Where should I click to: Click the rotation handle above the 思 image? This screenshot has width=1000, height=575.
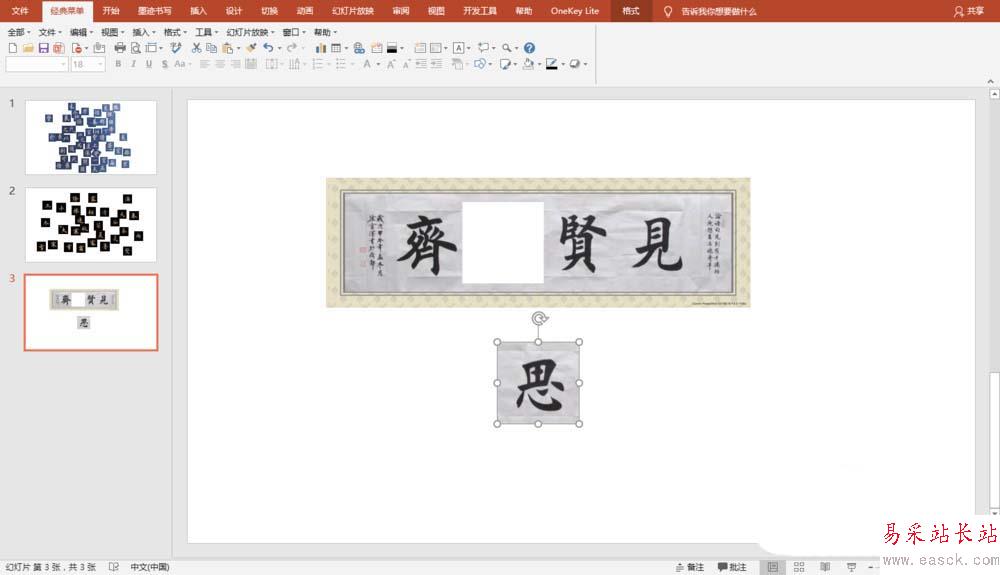tap(539, 318)
